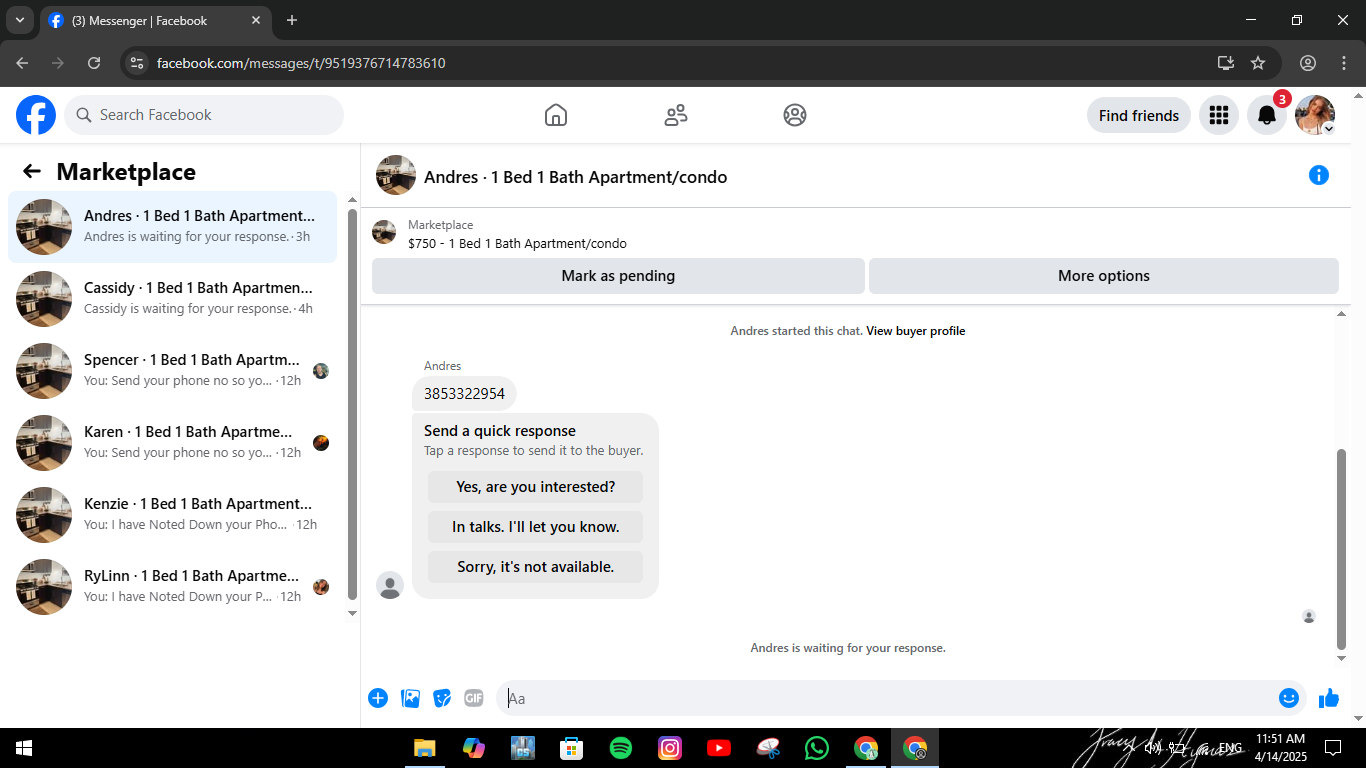Send quick reply 'Yes, are you interested?'
Viewport: 1366px width, 768px height.
[536, 487]
